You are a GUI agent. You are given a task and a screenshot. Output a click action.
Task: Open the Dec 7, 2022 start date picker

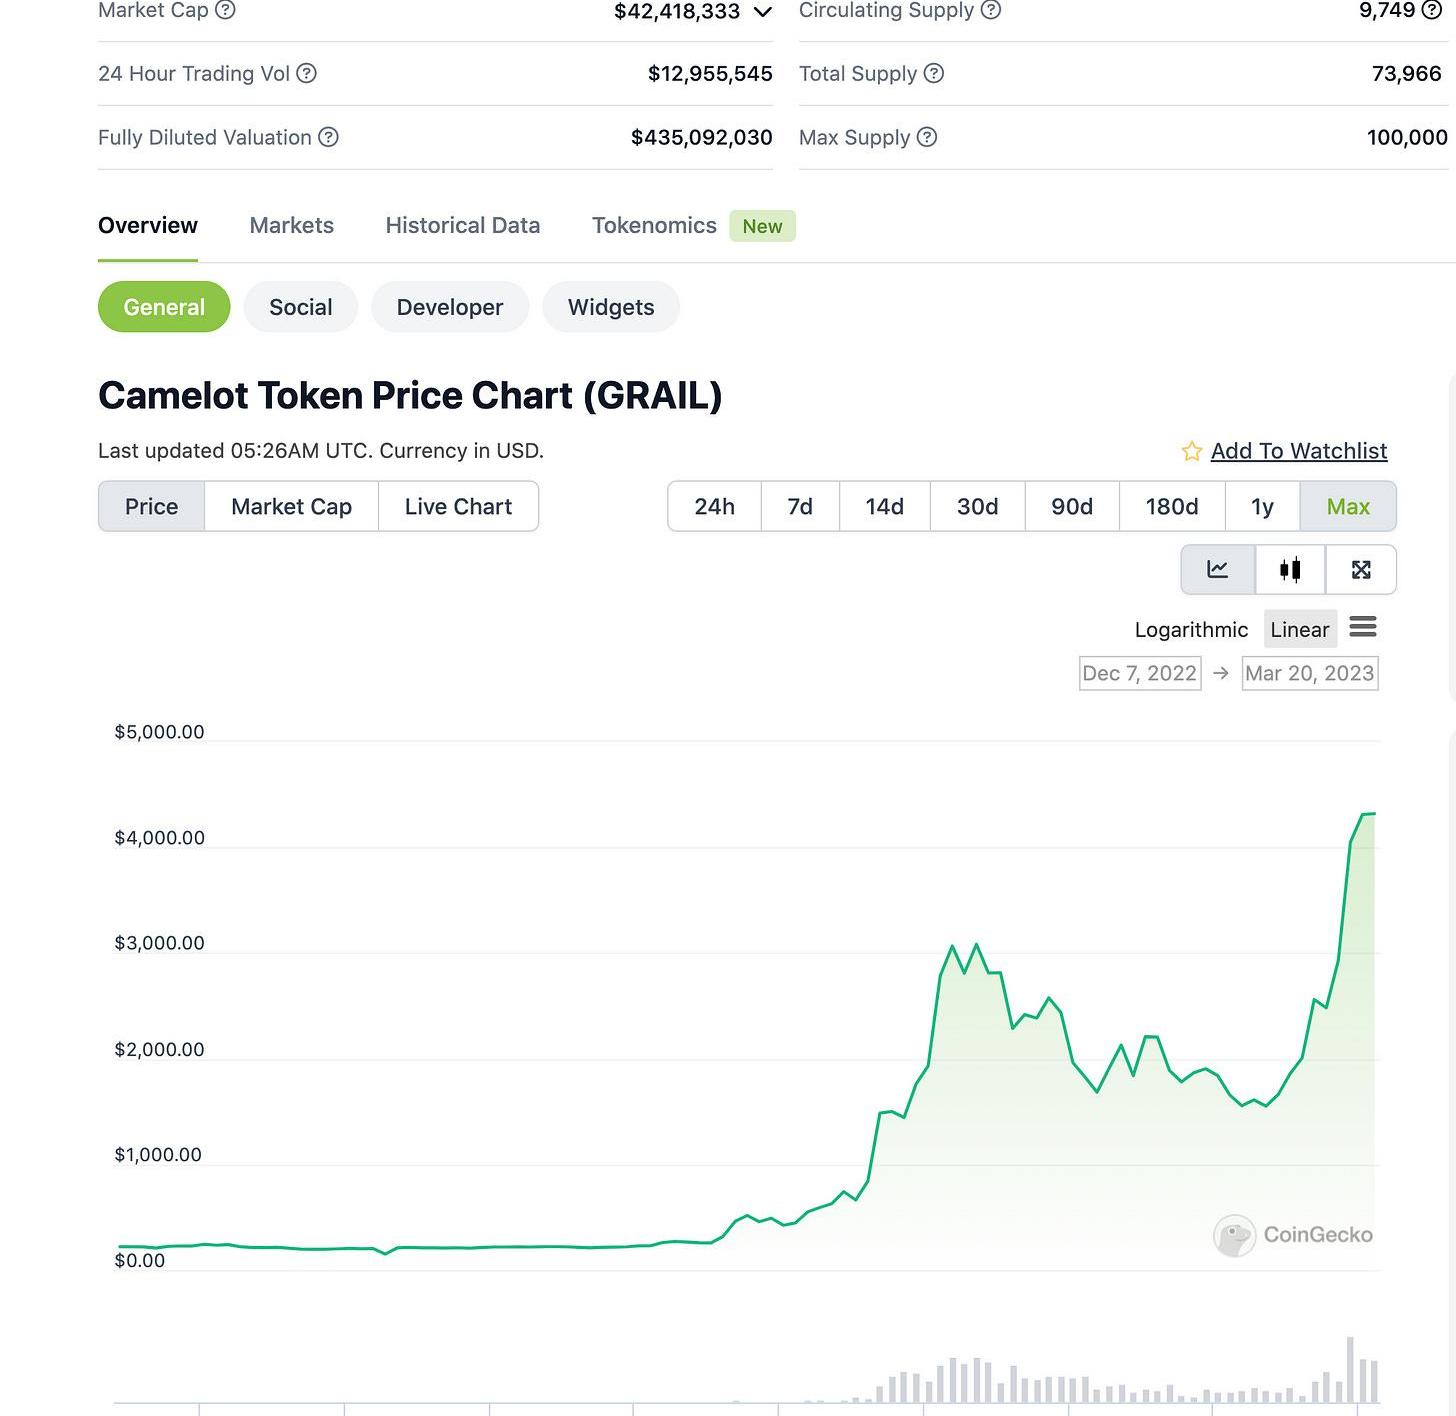click(x=1139, y=674)
